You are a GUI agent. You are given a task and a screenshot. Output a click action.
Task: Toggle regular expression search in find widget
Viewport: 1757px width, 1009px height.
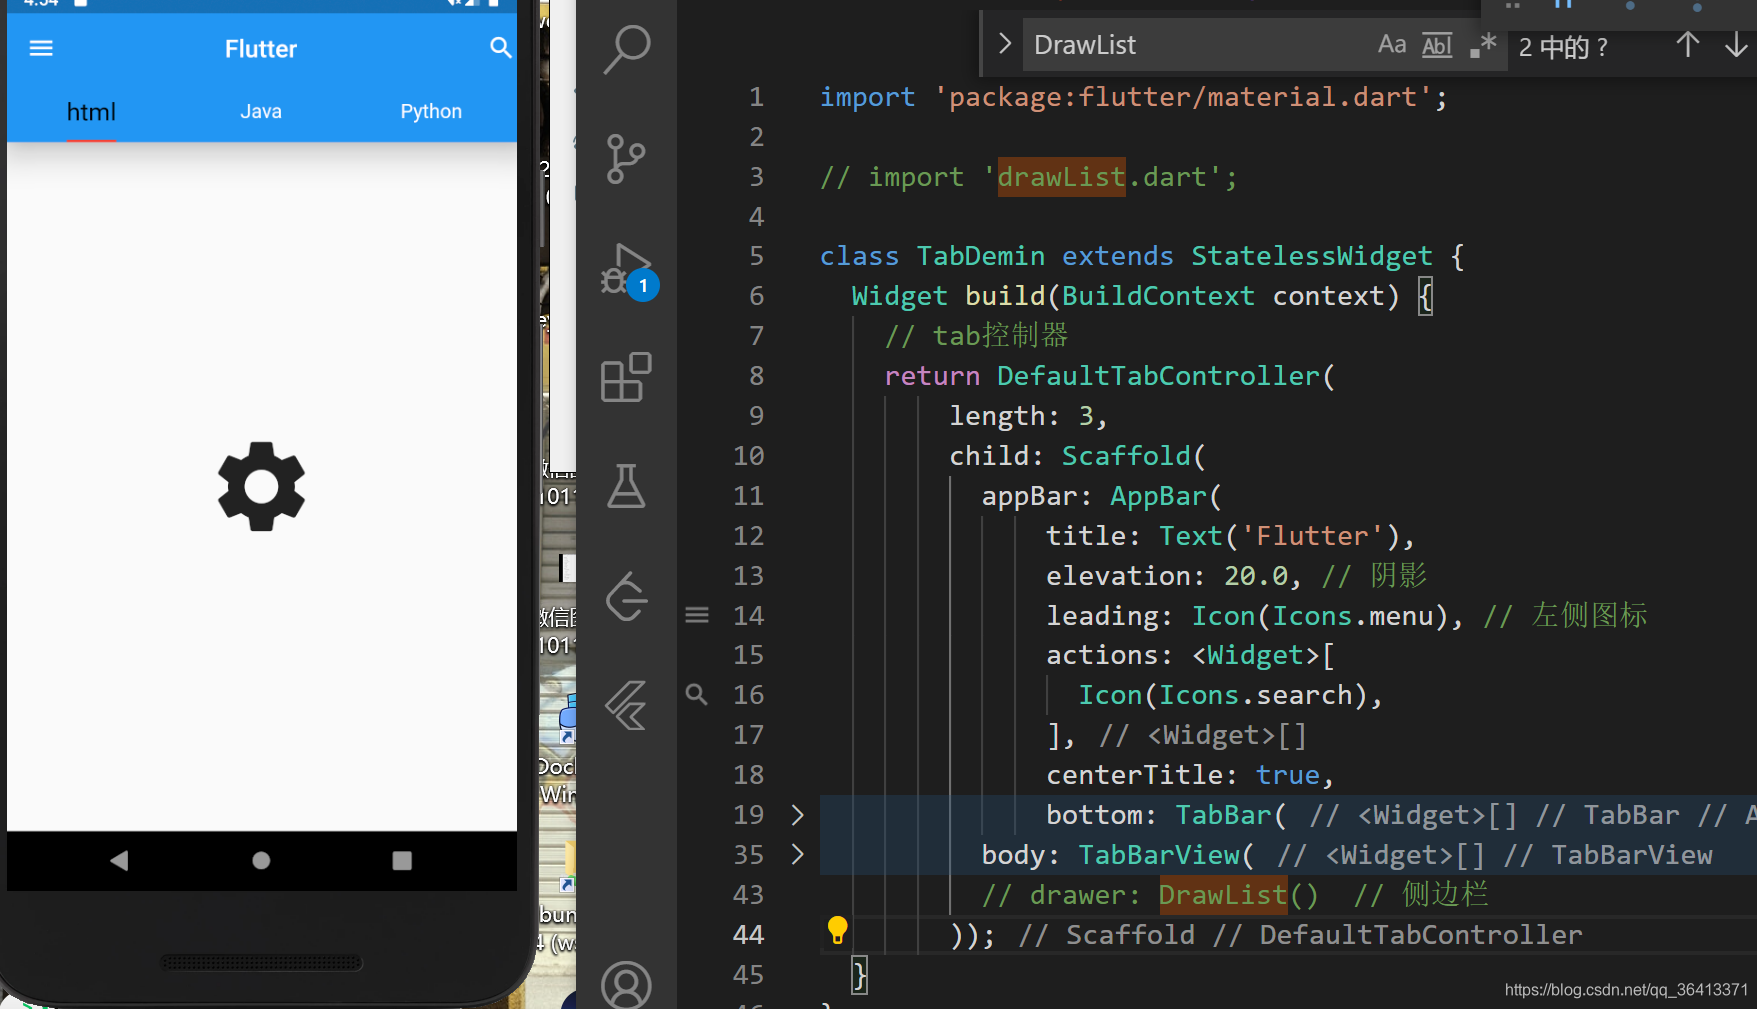pyautogui.click(x=1483, y=45)
